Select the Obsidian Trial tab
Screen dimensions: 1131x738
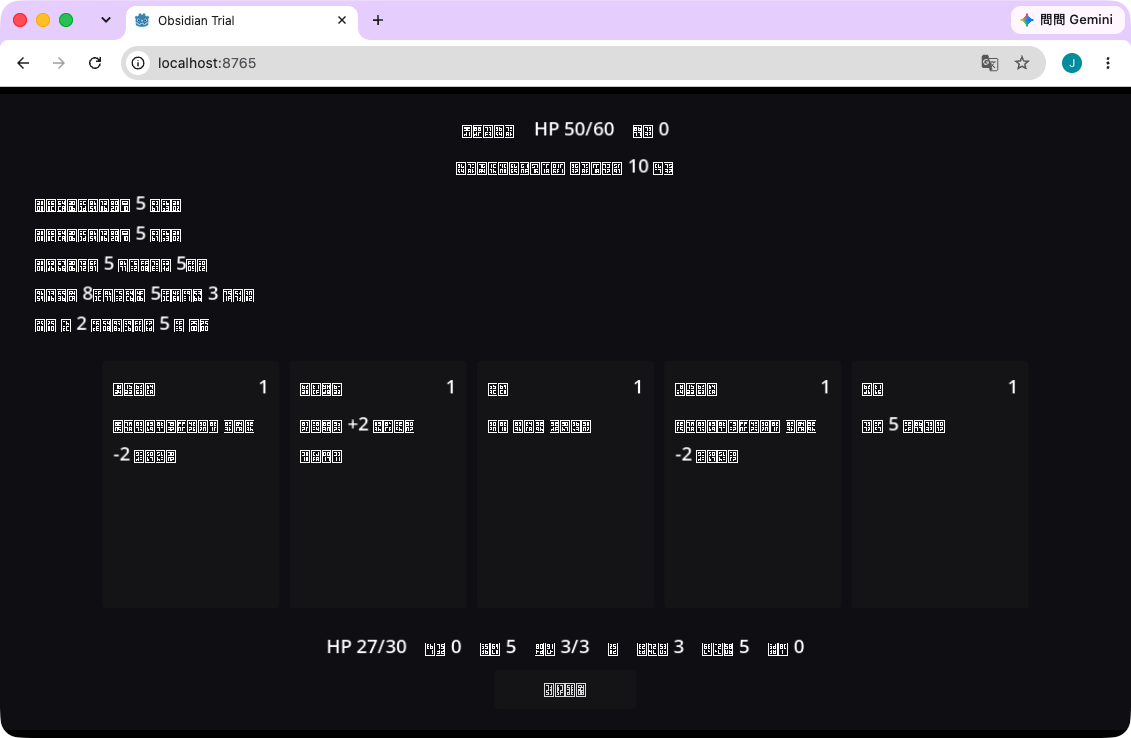[x=242, y=20]
